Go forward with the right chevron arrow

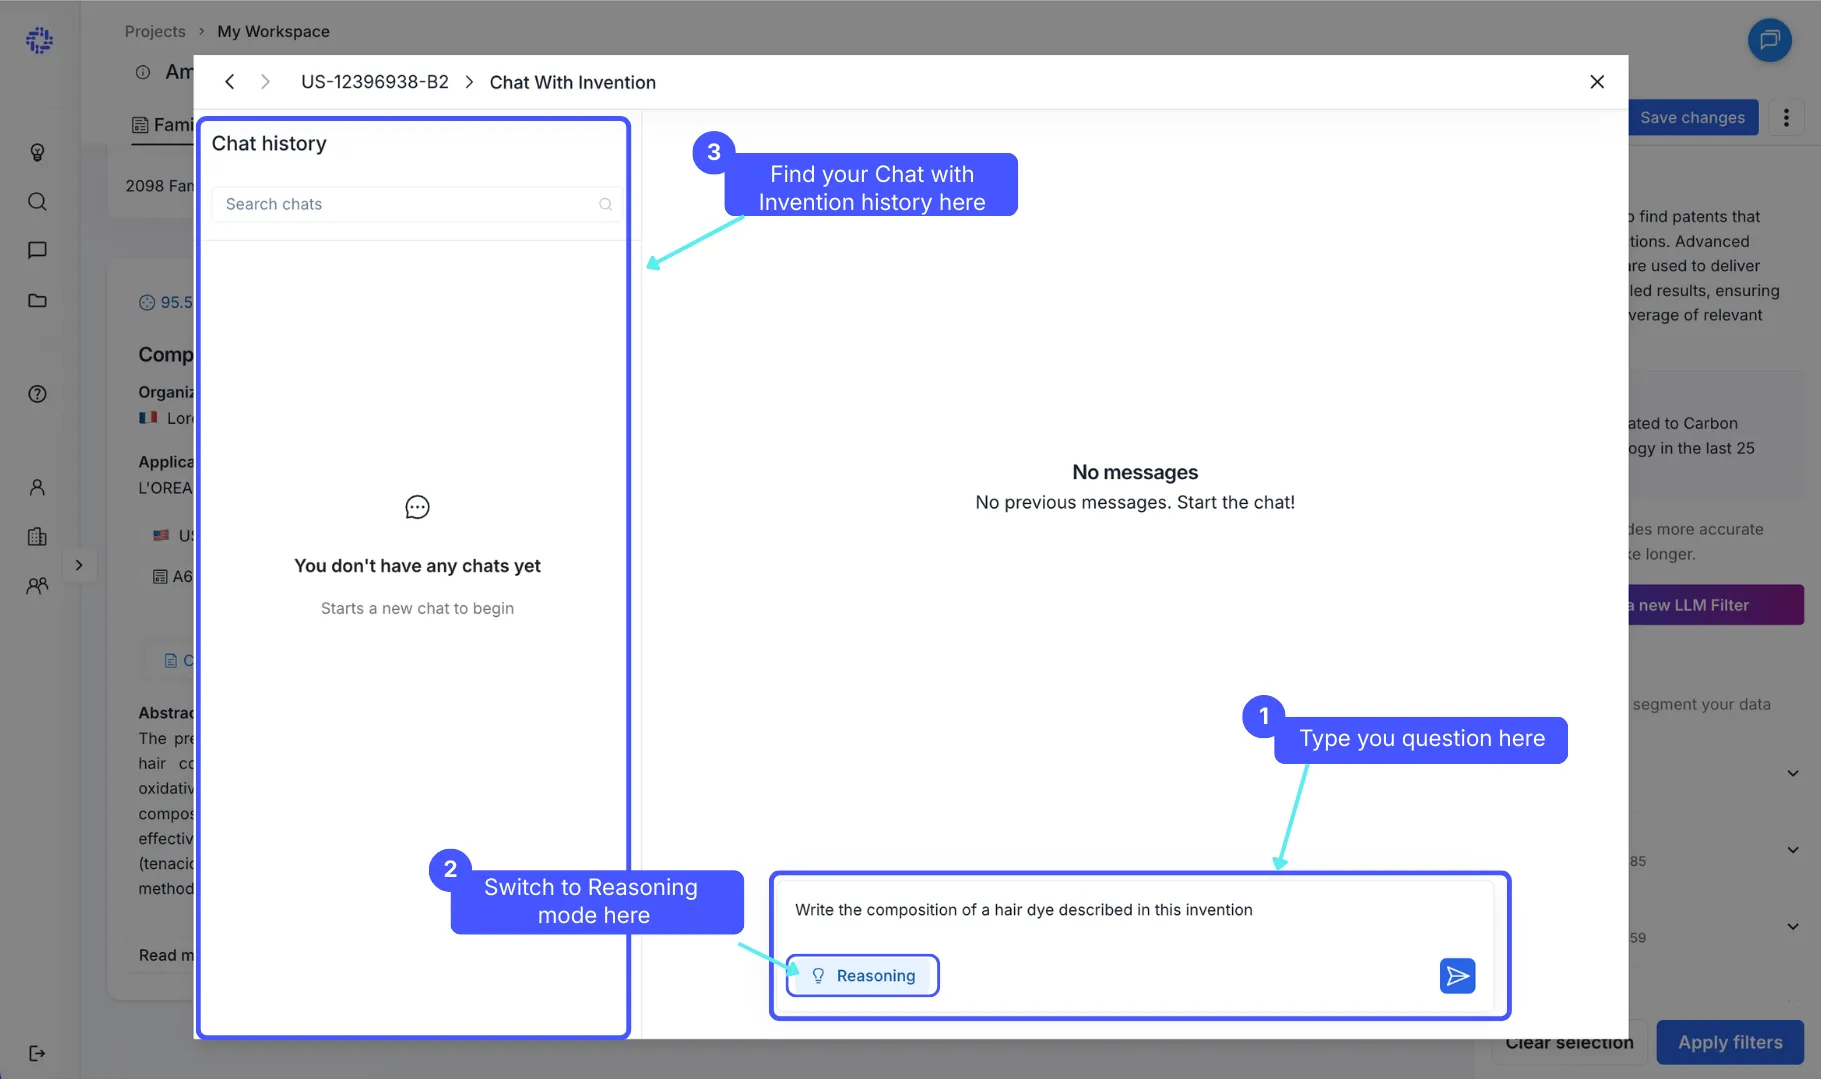click(x=265, y=82)
